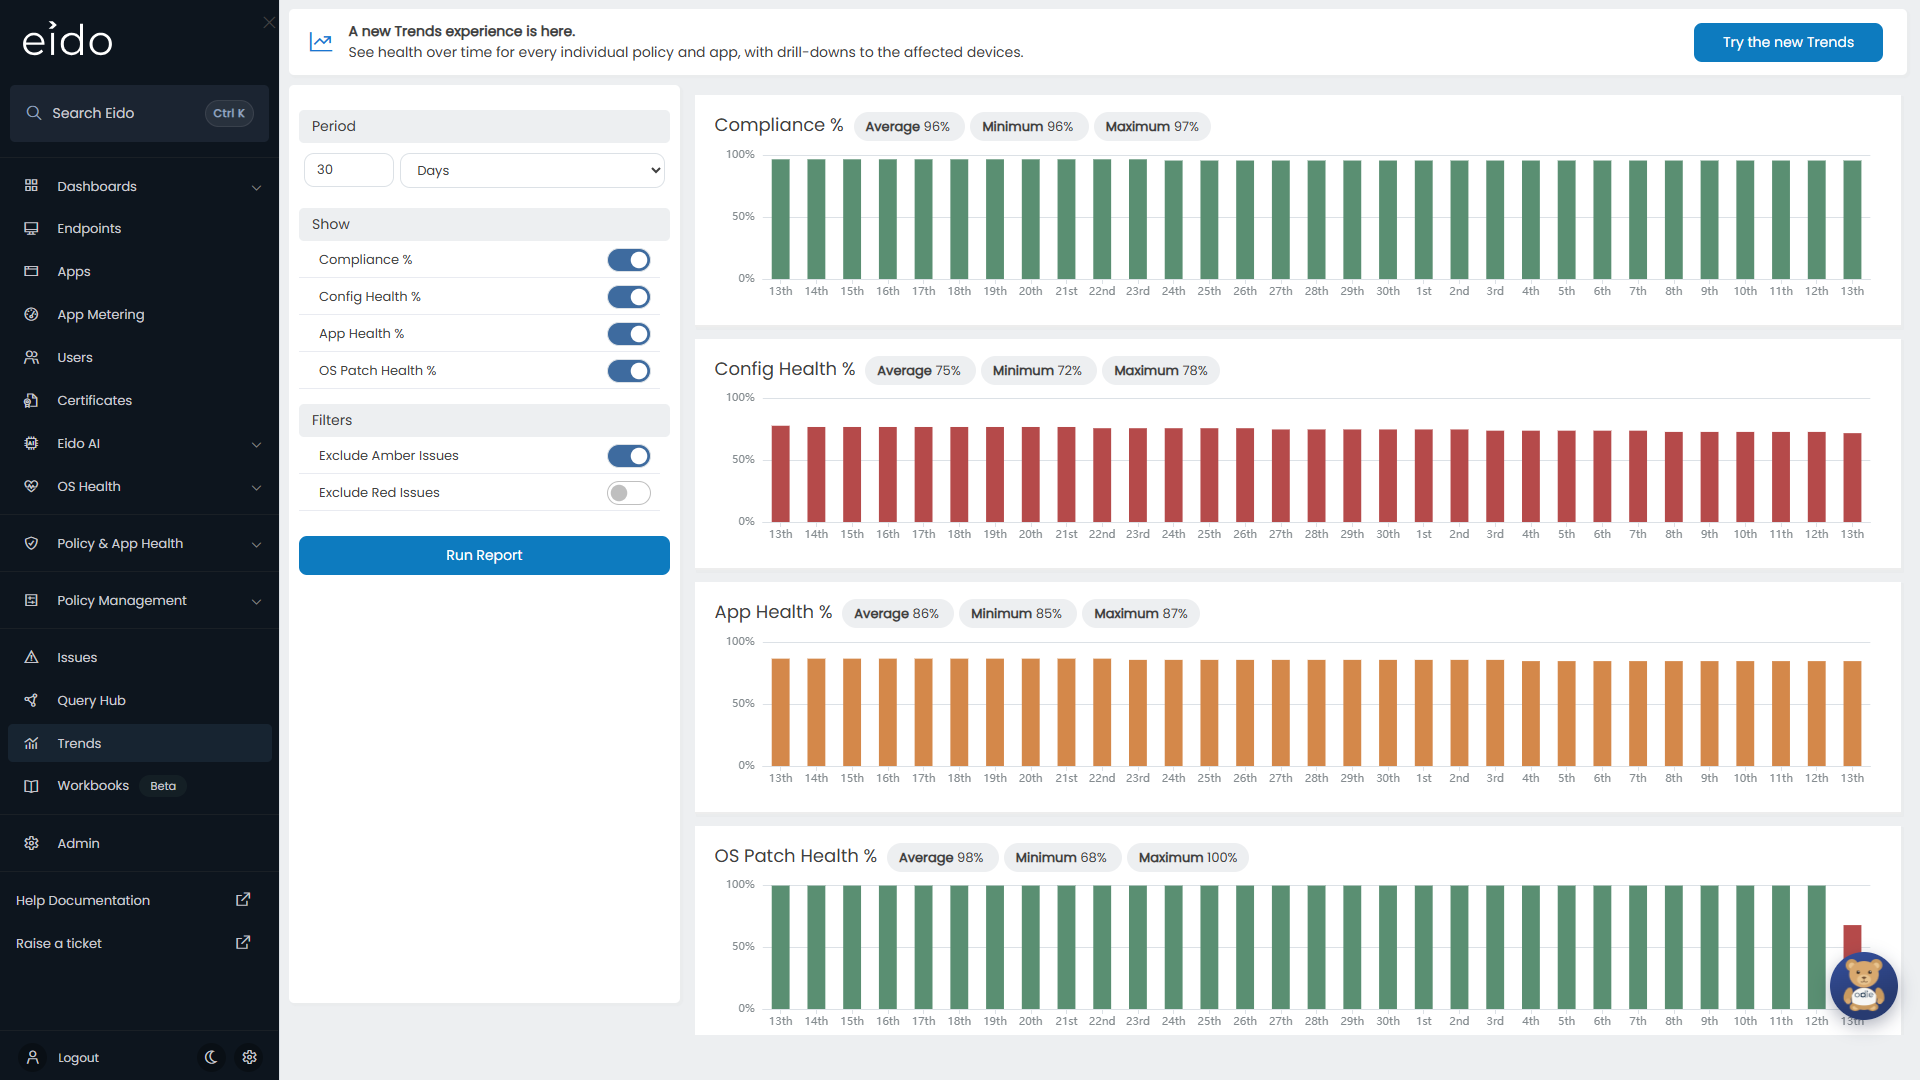
Task: Click the Apps window icon
Action: tap(31, 272)
